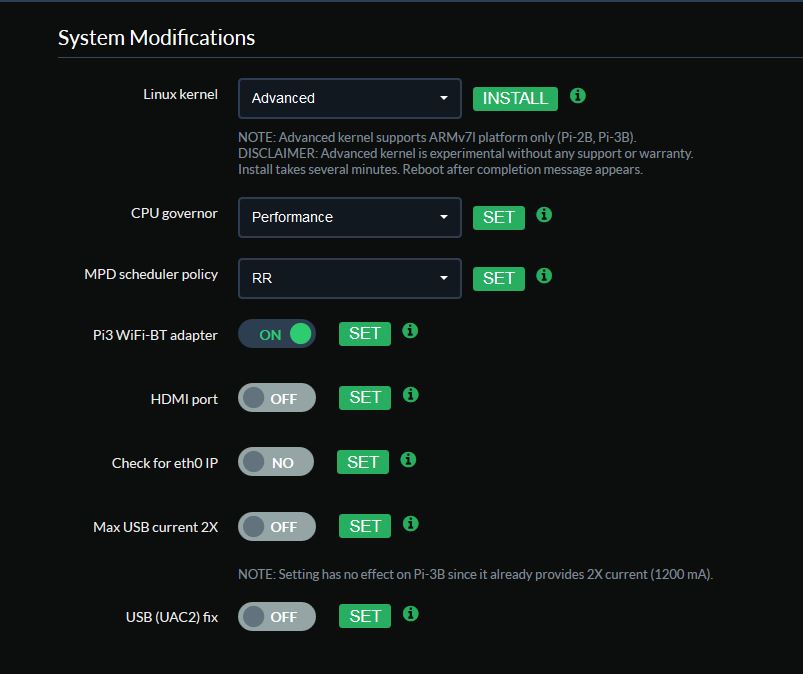Viewport: 803px width, 674px height.
Task: Enable the USB (UAC2) fix toggle
Action: point(277,616)
